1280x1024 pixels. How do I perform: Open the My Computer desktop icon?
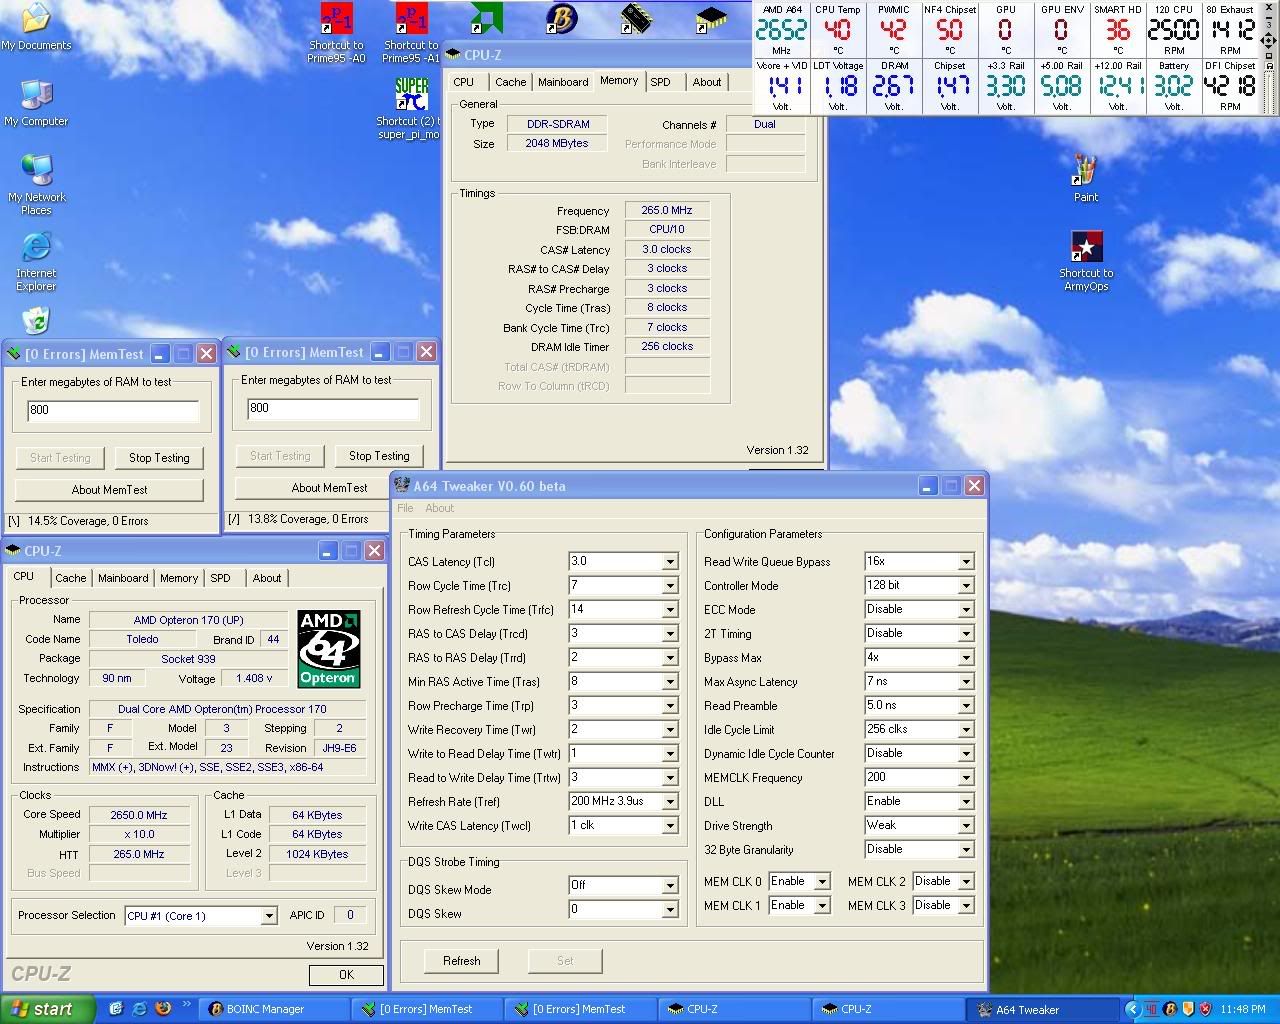click(36, 103)
